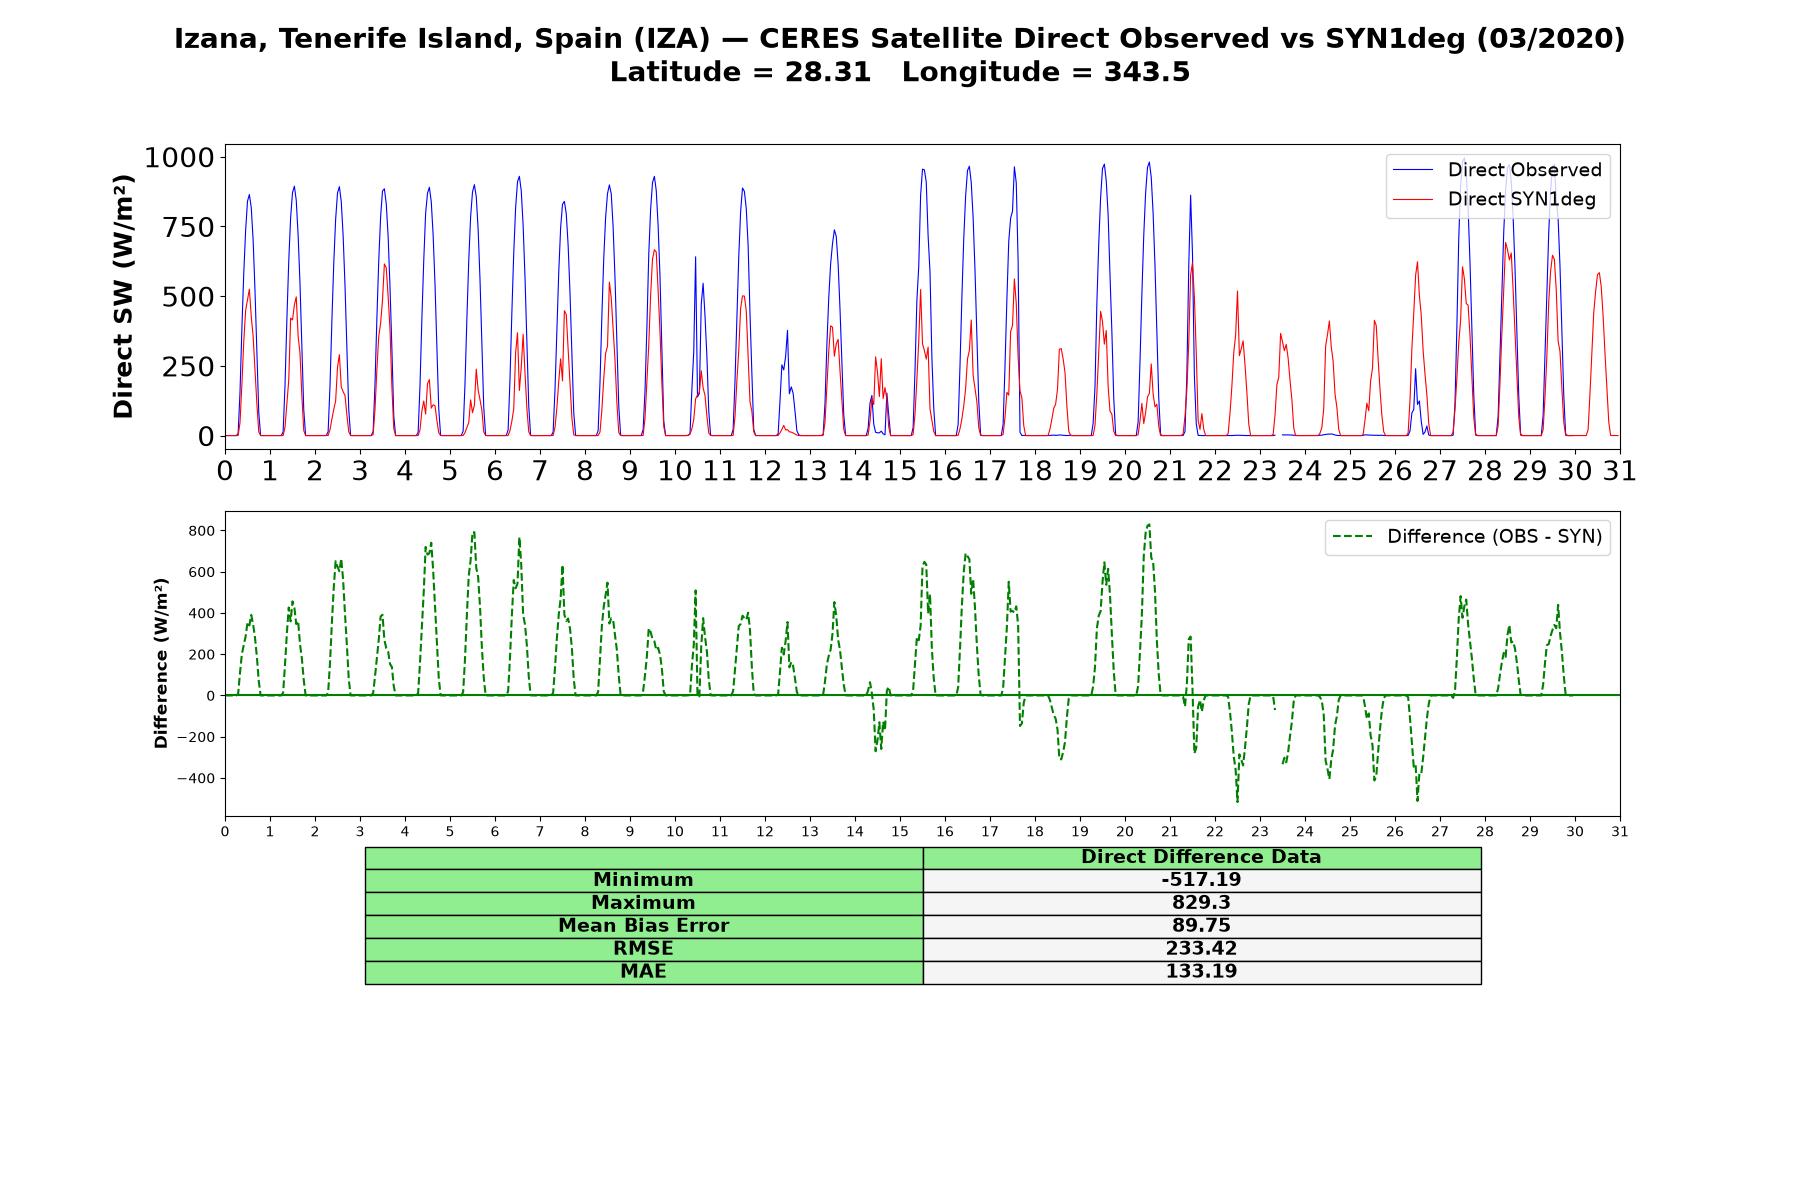
Task: Click the MAE row label
Action: click(x=643, y=972)
